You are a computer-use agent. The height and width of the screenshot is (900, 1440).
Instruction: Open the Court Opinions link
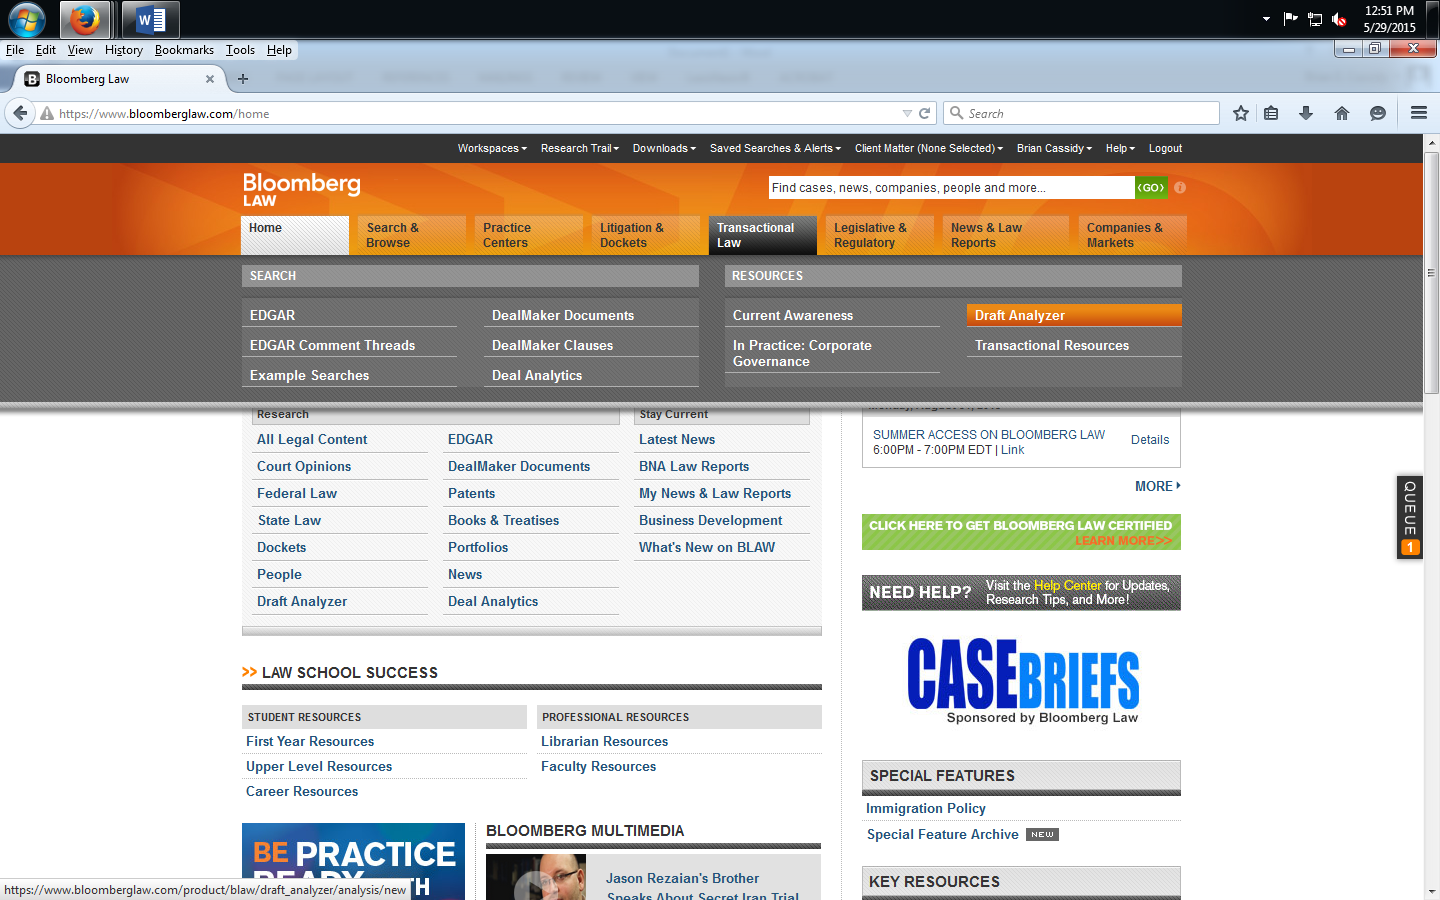coord(304,466)
